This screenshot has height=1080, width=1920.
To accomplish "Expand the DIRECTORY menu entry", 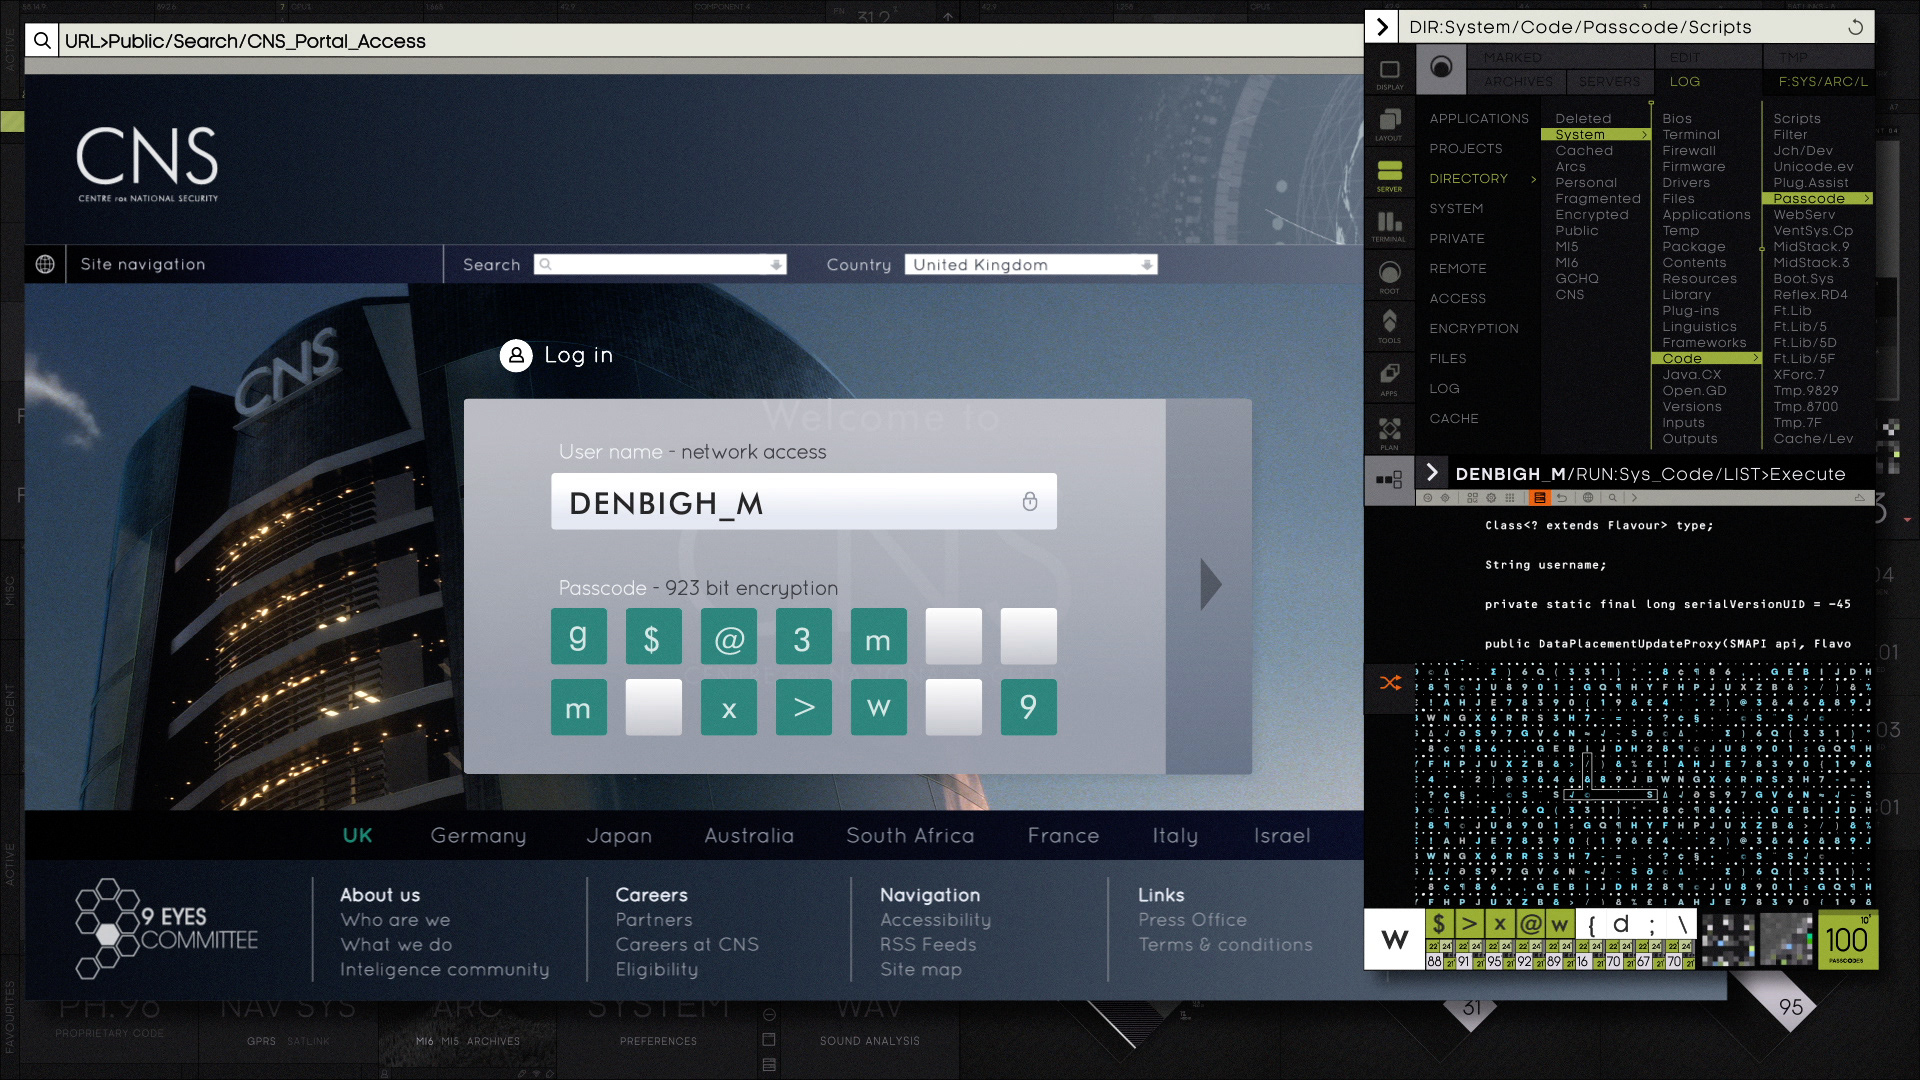I will 1483,179.
